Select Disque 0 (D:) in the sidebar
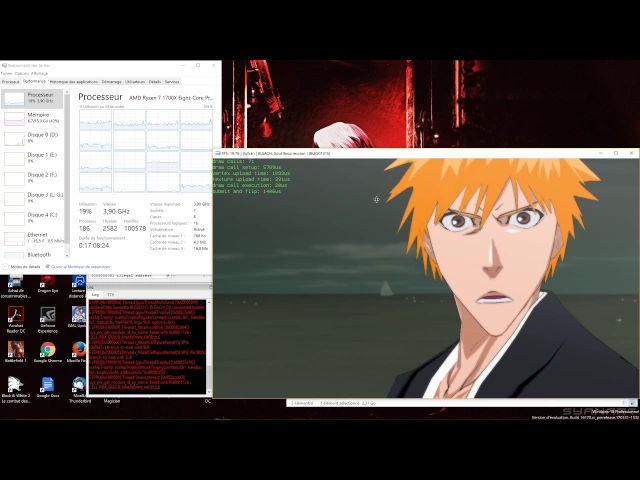The width and height of the screenshot is (640, 480). point(32,138)
